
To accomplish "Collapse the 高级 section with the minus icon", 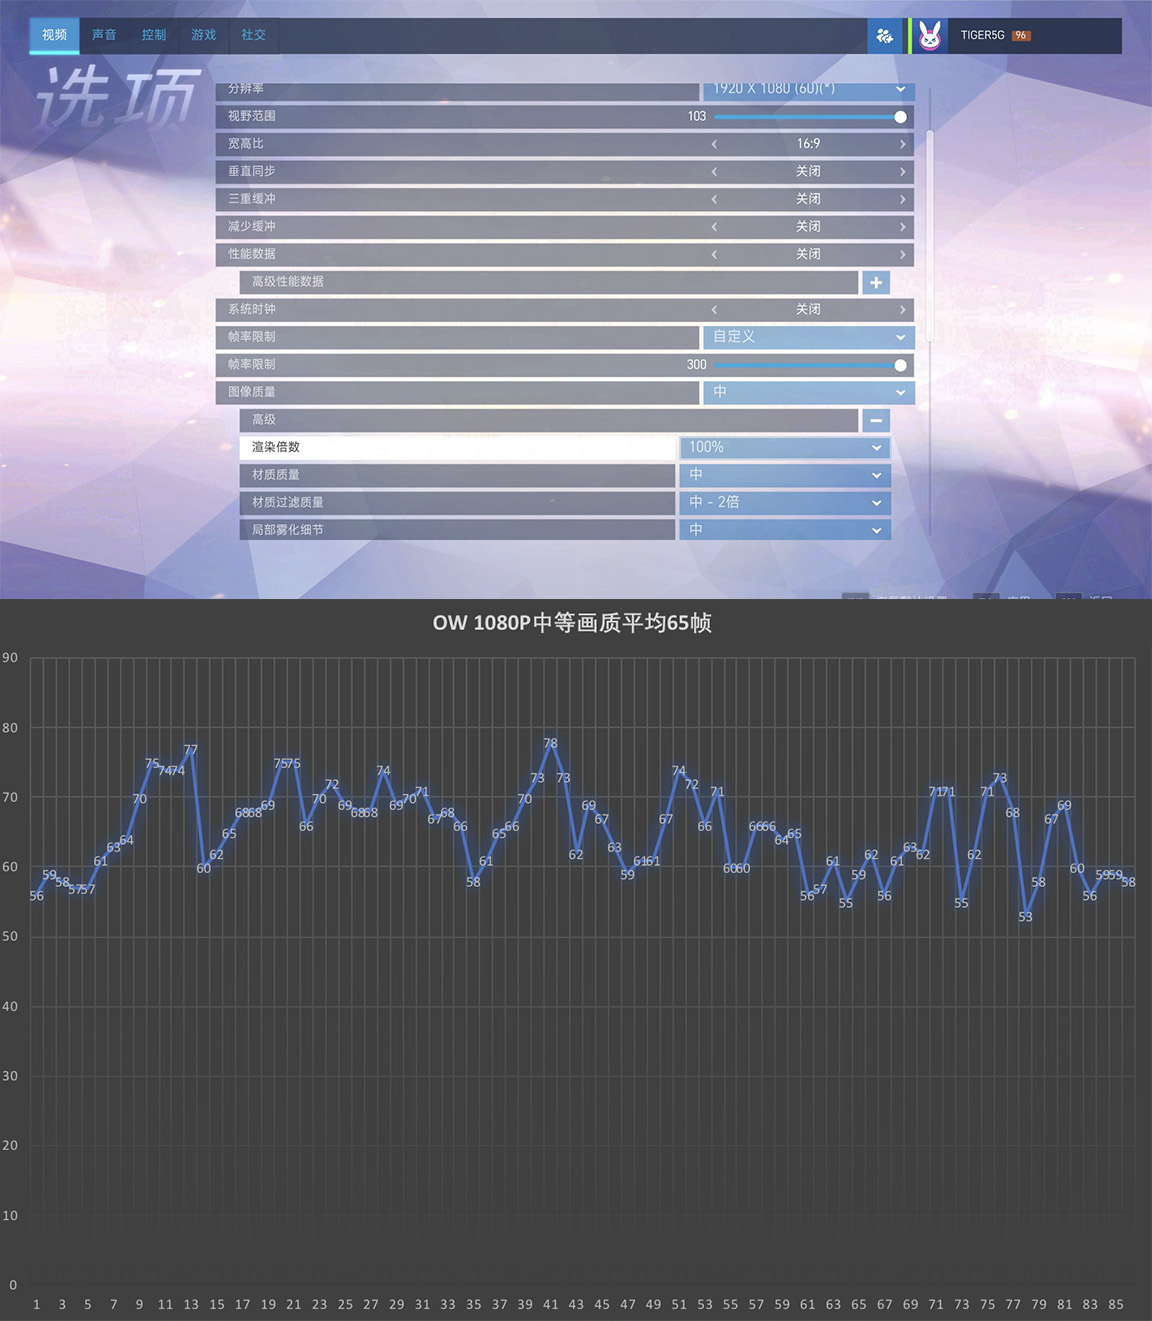I will click(875, 420).
